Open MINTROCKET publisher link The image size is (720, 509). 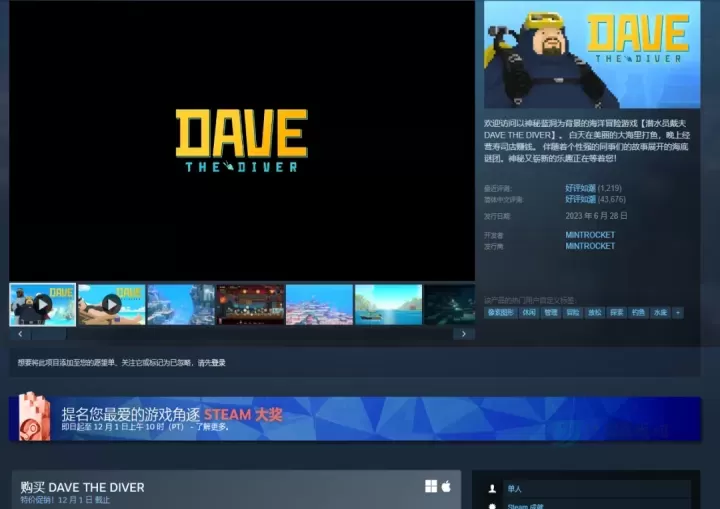pyautogui.click(x=590, y=245)
